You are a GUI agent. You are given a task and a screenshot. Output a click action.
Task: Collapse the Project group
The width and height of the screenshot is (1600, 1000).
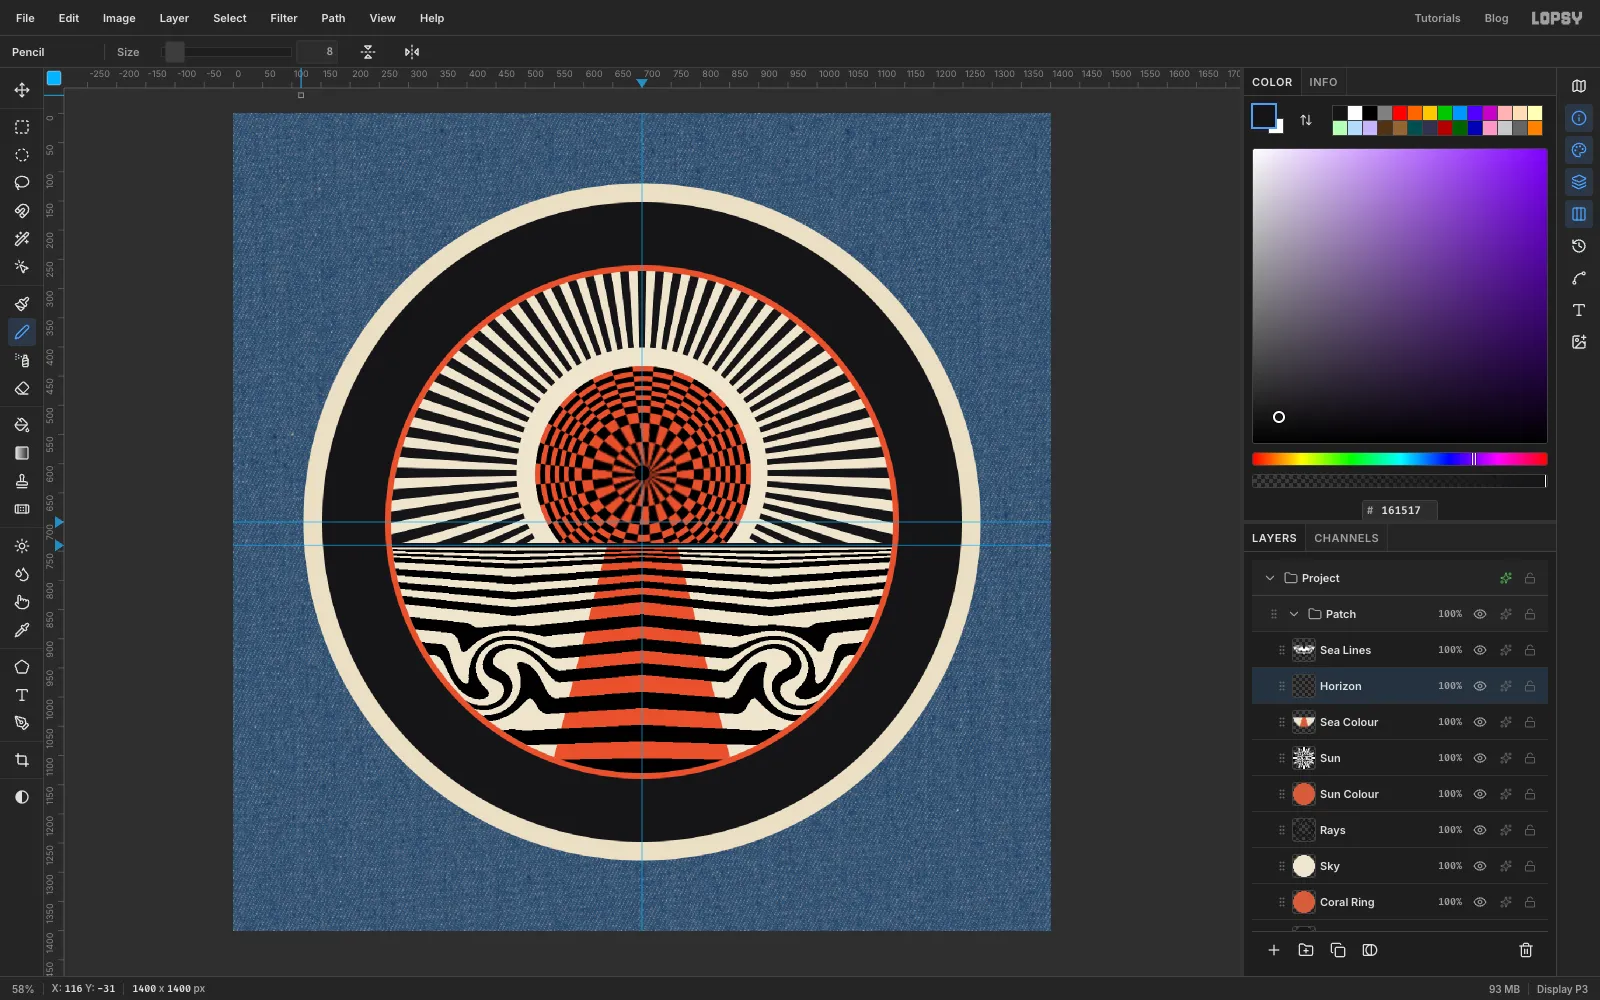(x=1270, y=578)
